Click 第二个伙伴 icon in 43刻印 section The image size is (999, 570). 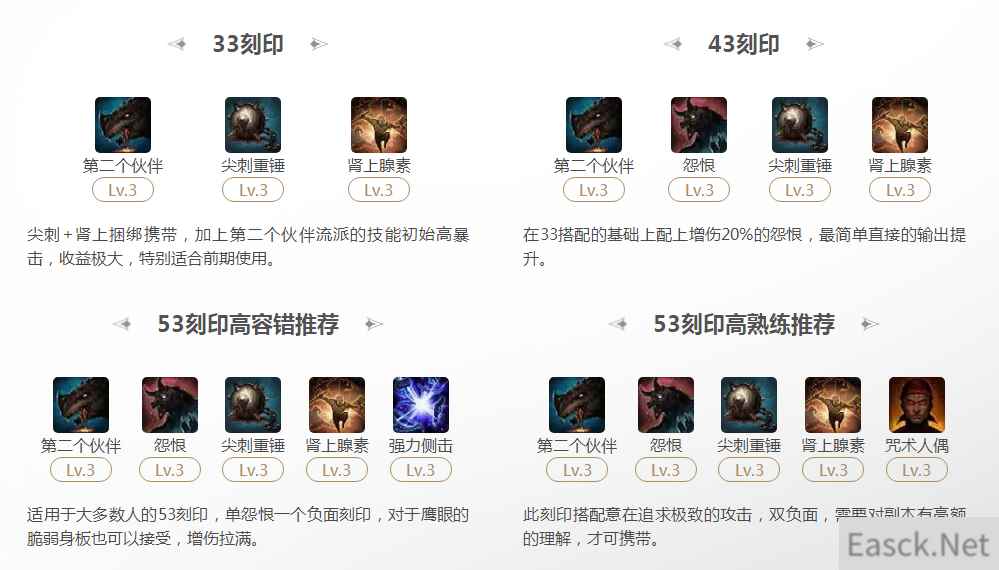pyautogui.click(x=594, y=125)
